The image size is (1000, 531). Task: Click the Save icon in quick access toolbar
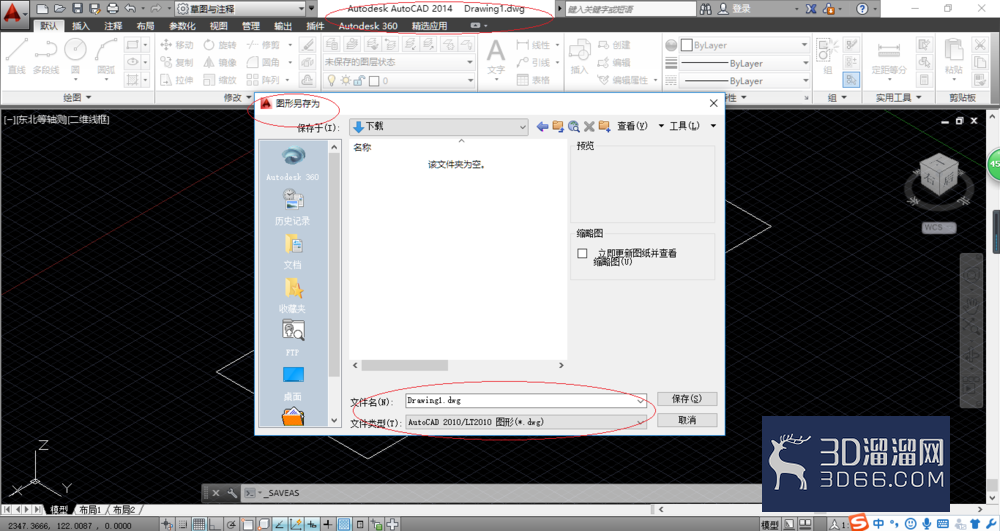pyautogui.click(x=77, y=9)
